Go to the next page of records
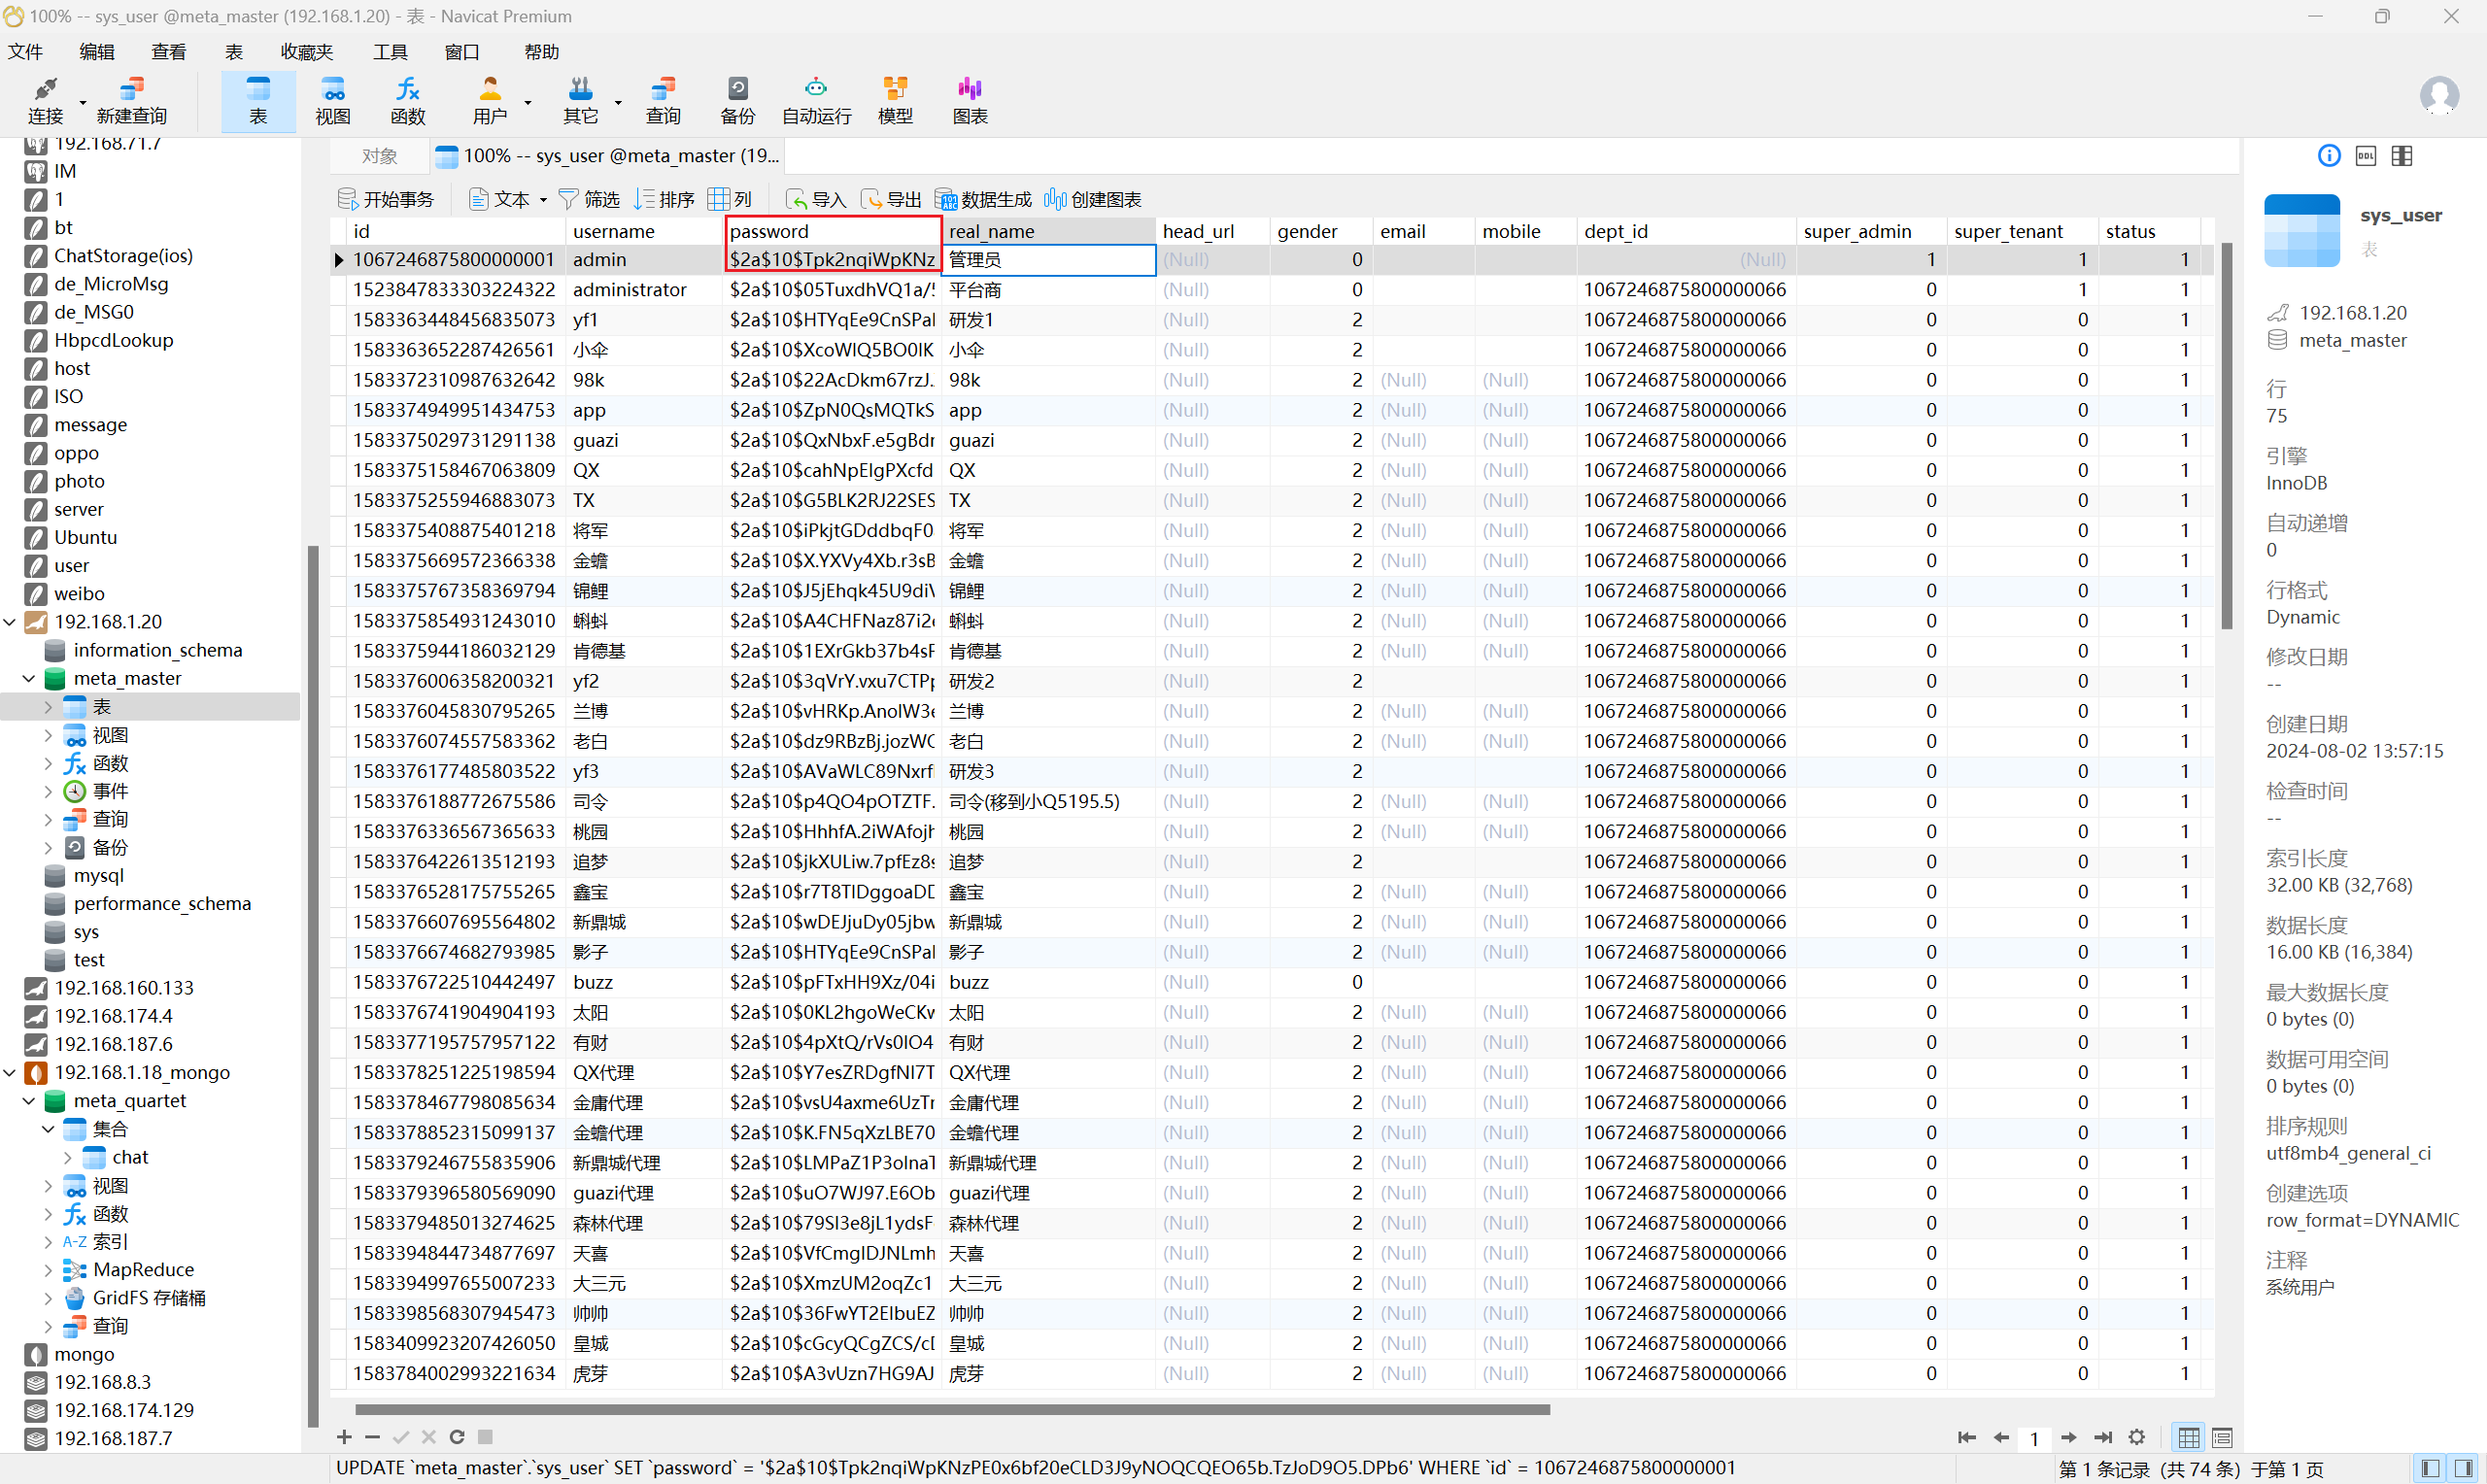2487x1484 pixels. [x=2068, y=1437]
